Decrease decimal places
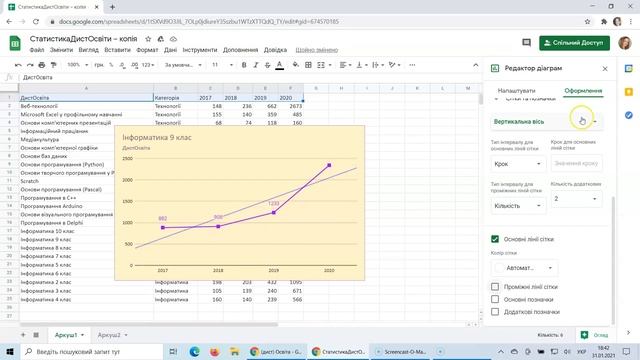This screenshot has height=360, width=640. click(122, 65)
